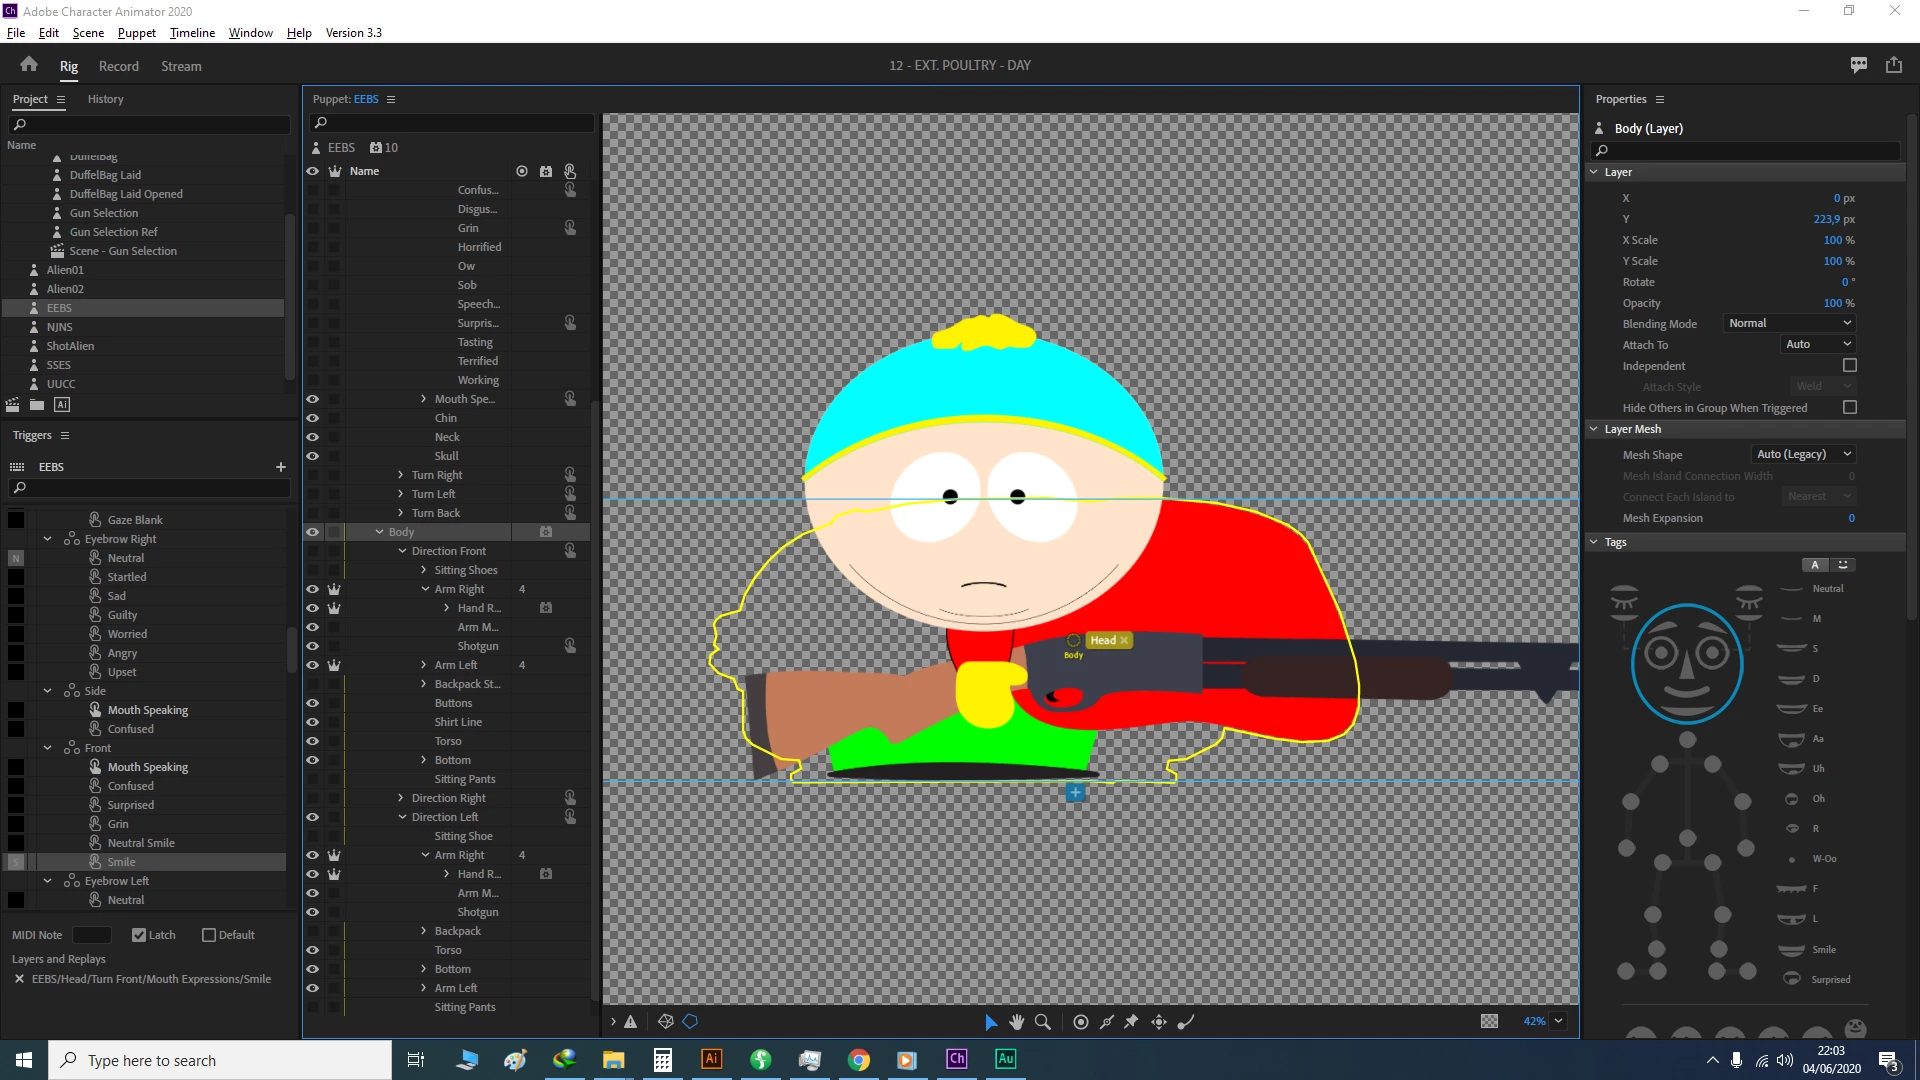The height and width of the screenshot is (1080, 1920).
Task: Open Illustrator from Windows taskbar
Action: tap(711, 1059)
